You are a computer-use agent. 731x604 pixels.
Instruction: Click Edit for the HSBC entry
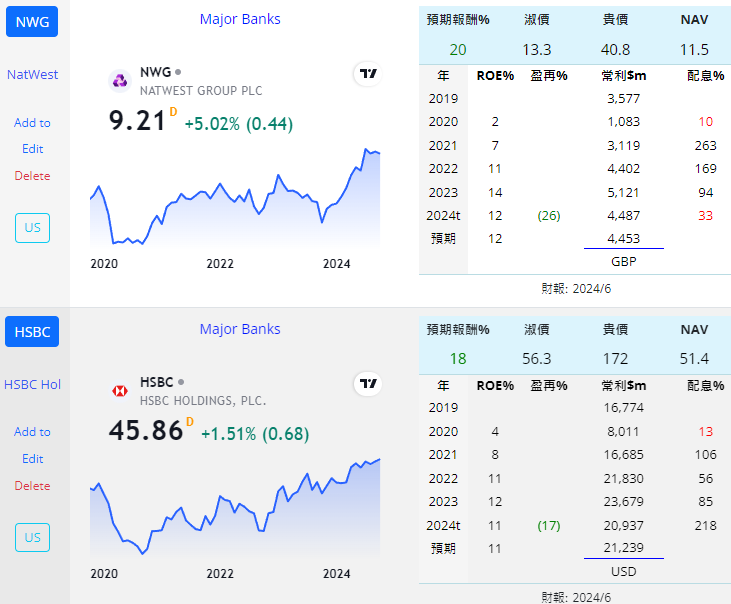point(32,459)
